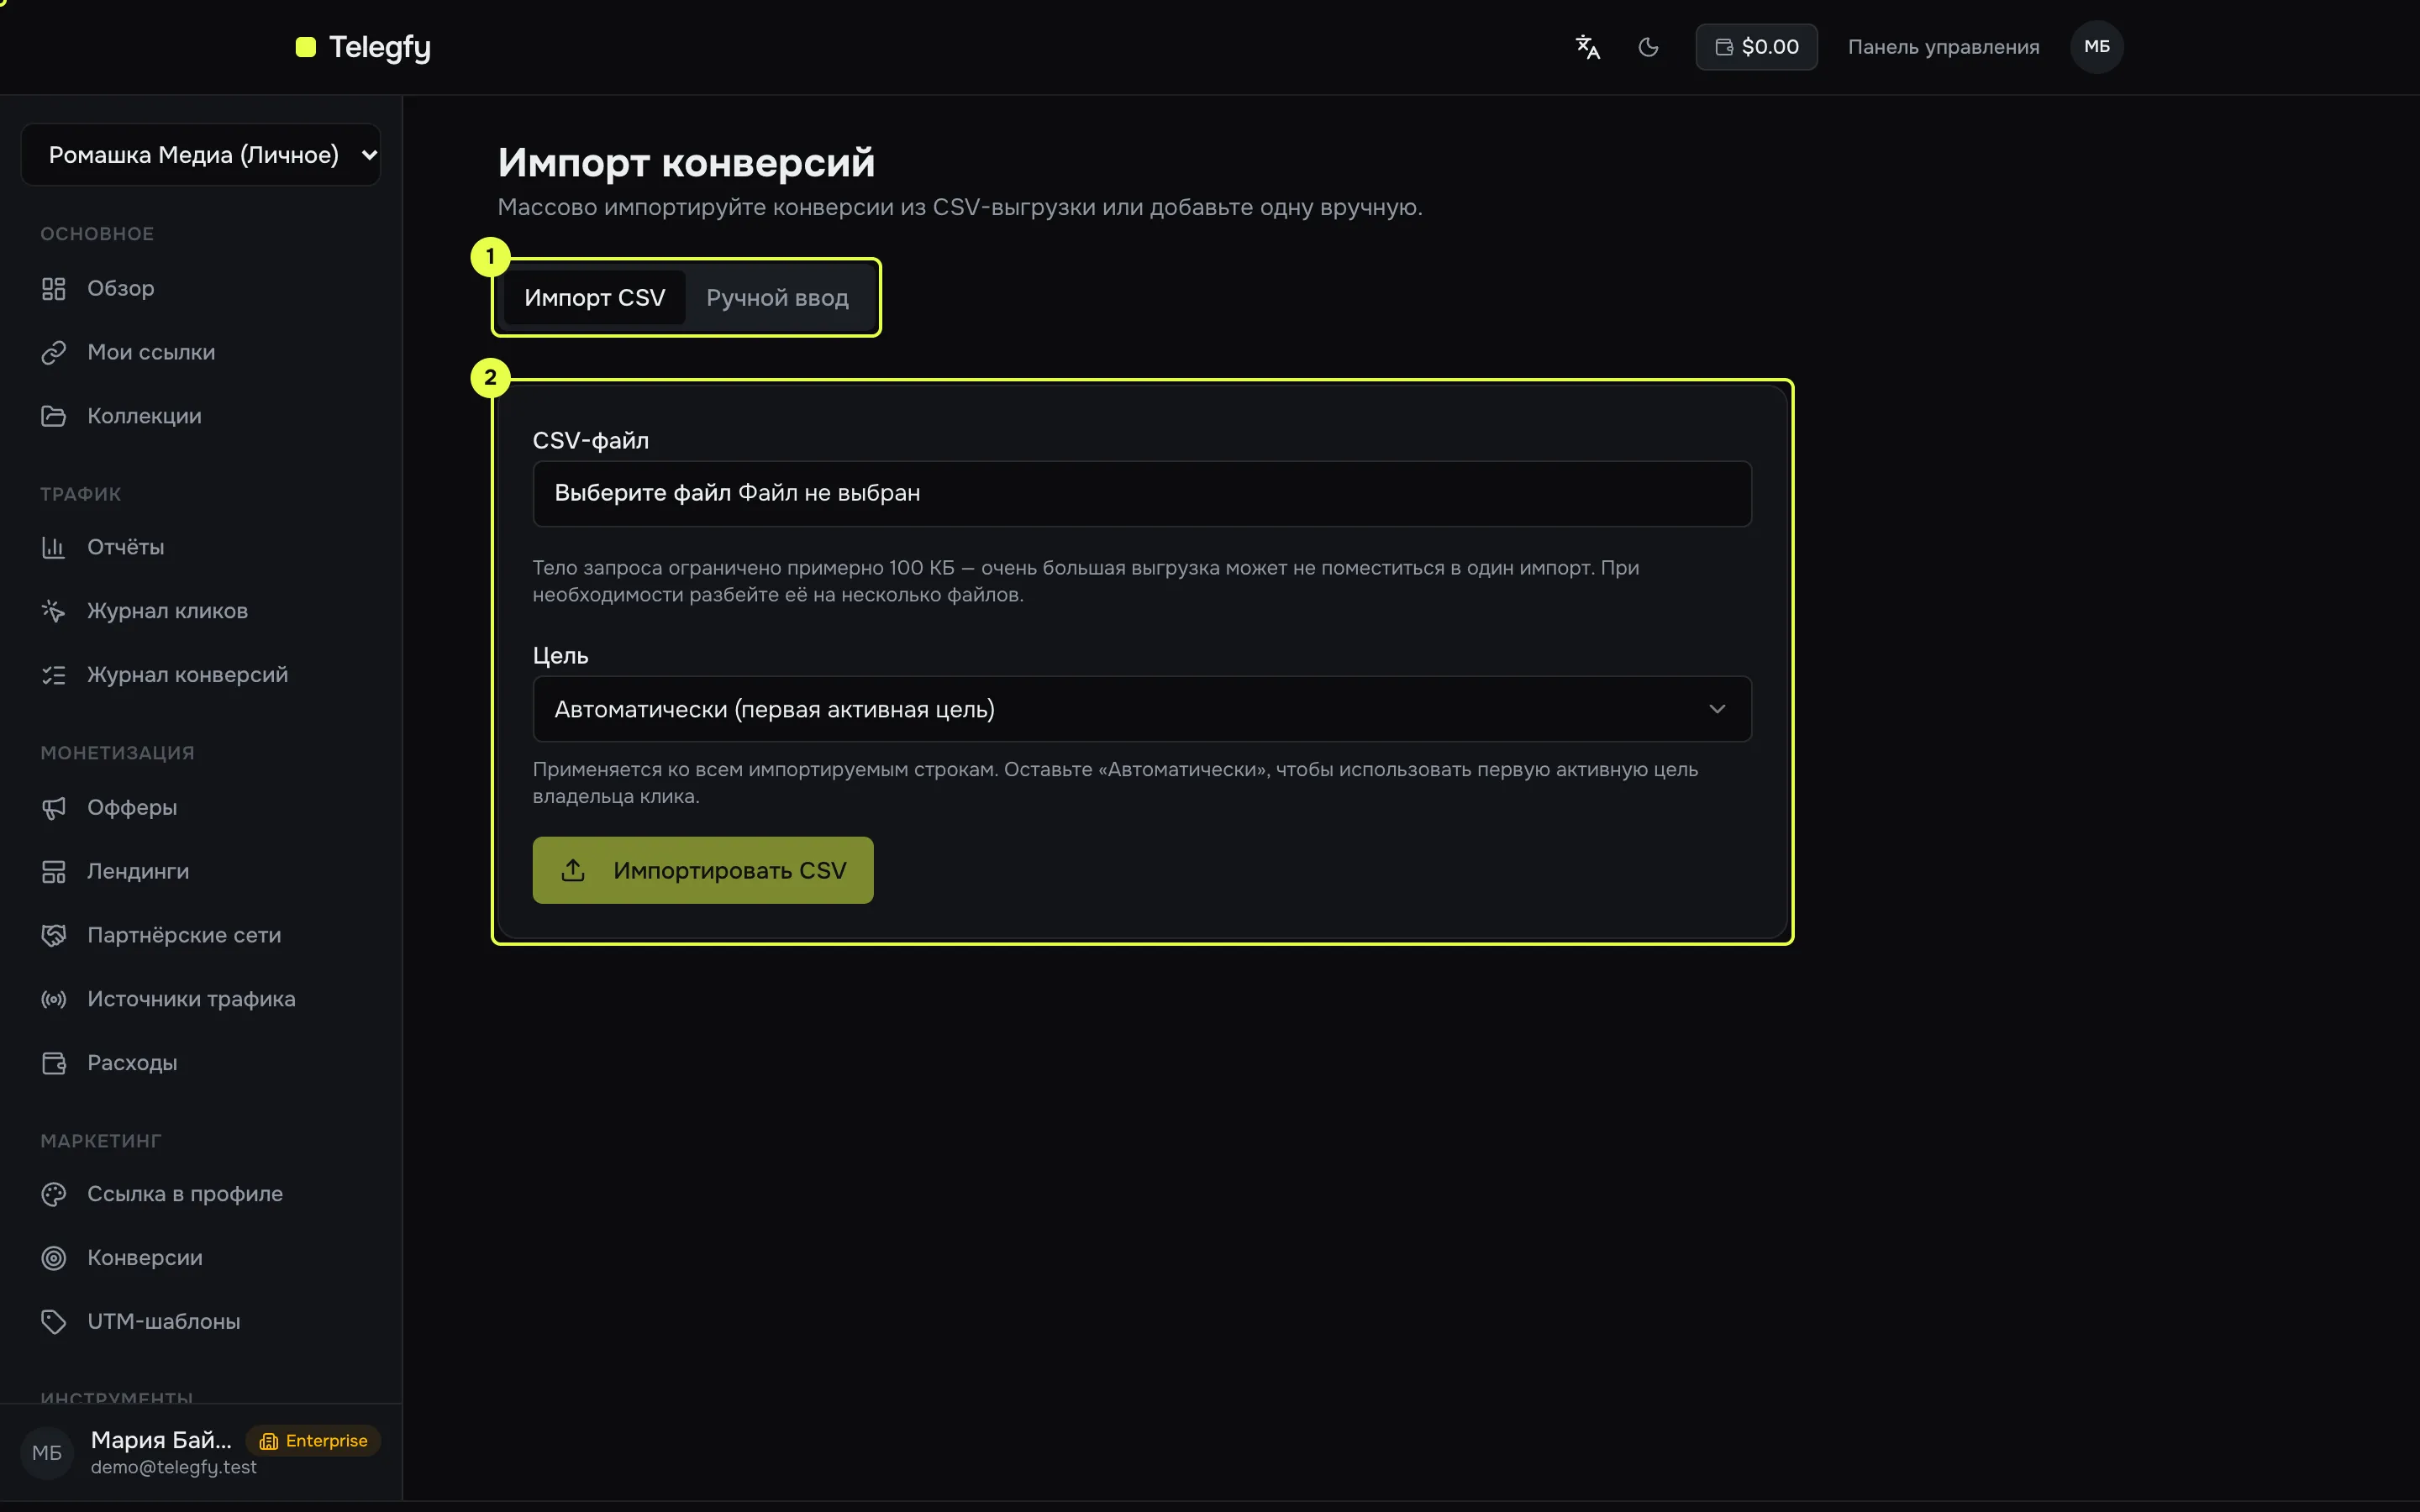Click the CSV file chooser field
2420x1512 pixels.
(1142, 494)
